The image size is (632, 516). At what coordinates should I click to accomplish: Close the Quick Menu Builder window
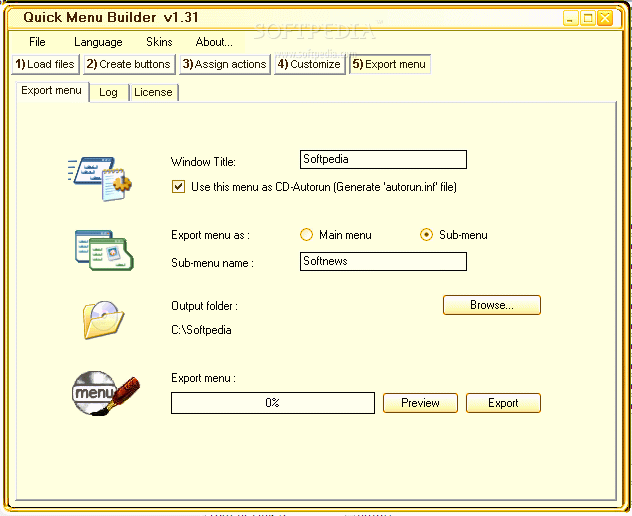click(x=605, y=18)
